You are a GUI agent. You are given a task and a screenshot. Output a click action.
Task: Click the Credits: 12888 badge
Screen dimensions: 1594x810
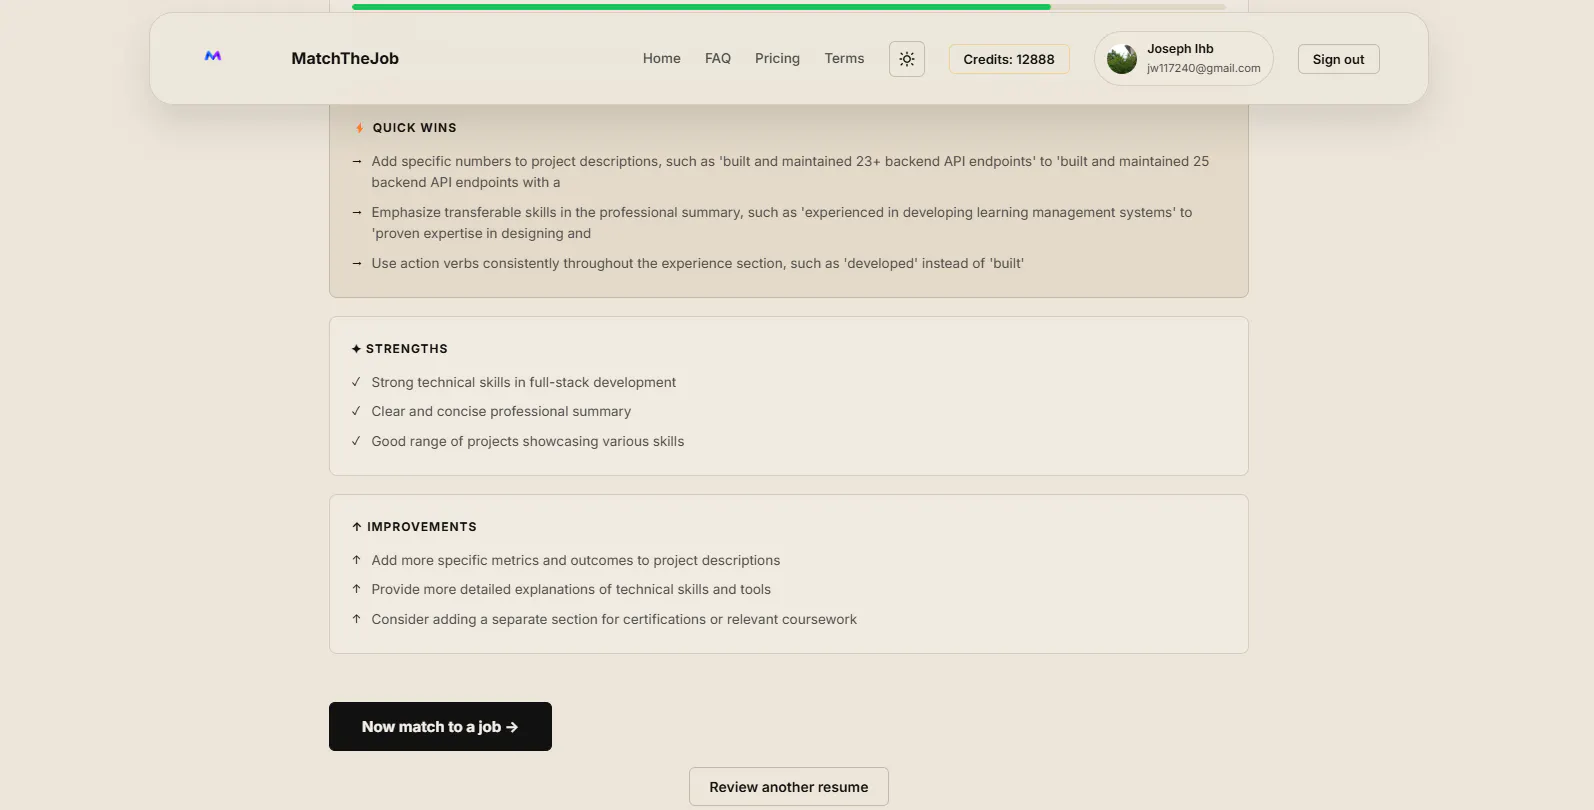(x=1009, y=59)
